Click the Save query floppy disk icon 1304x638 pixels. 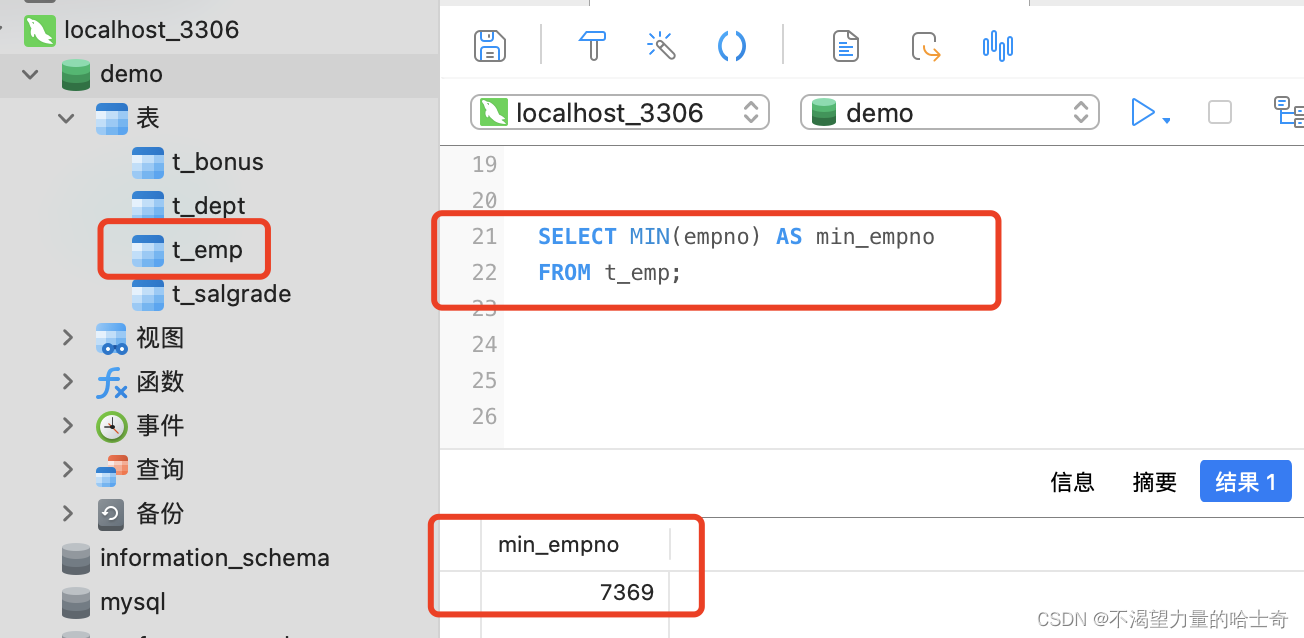[x=489, y=46]
